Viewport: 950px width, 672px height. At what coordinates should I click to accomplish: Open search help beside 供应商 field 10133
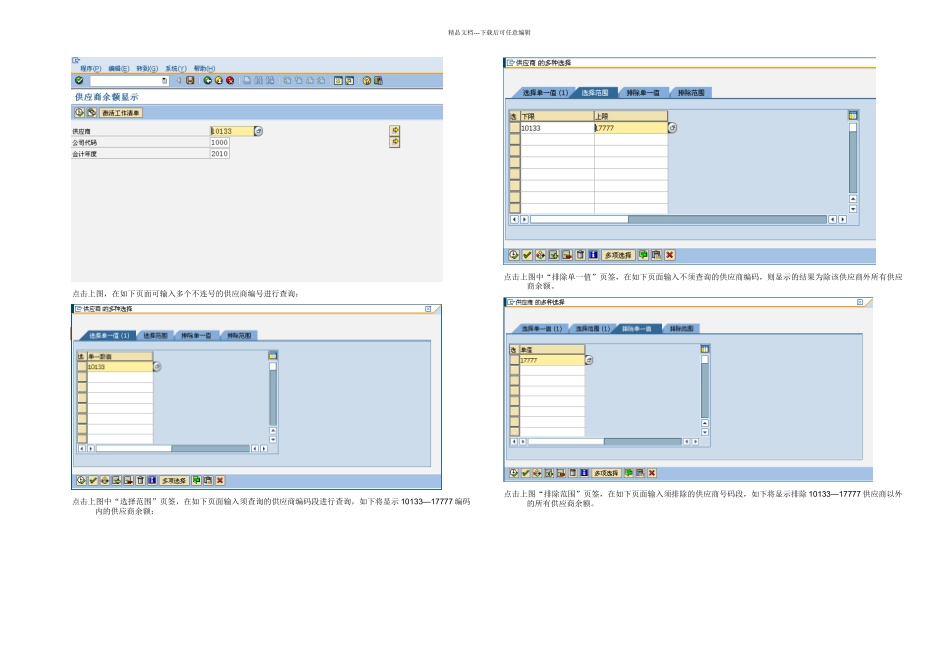258,131
